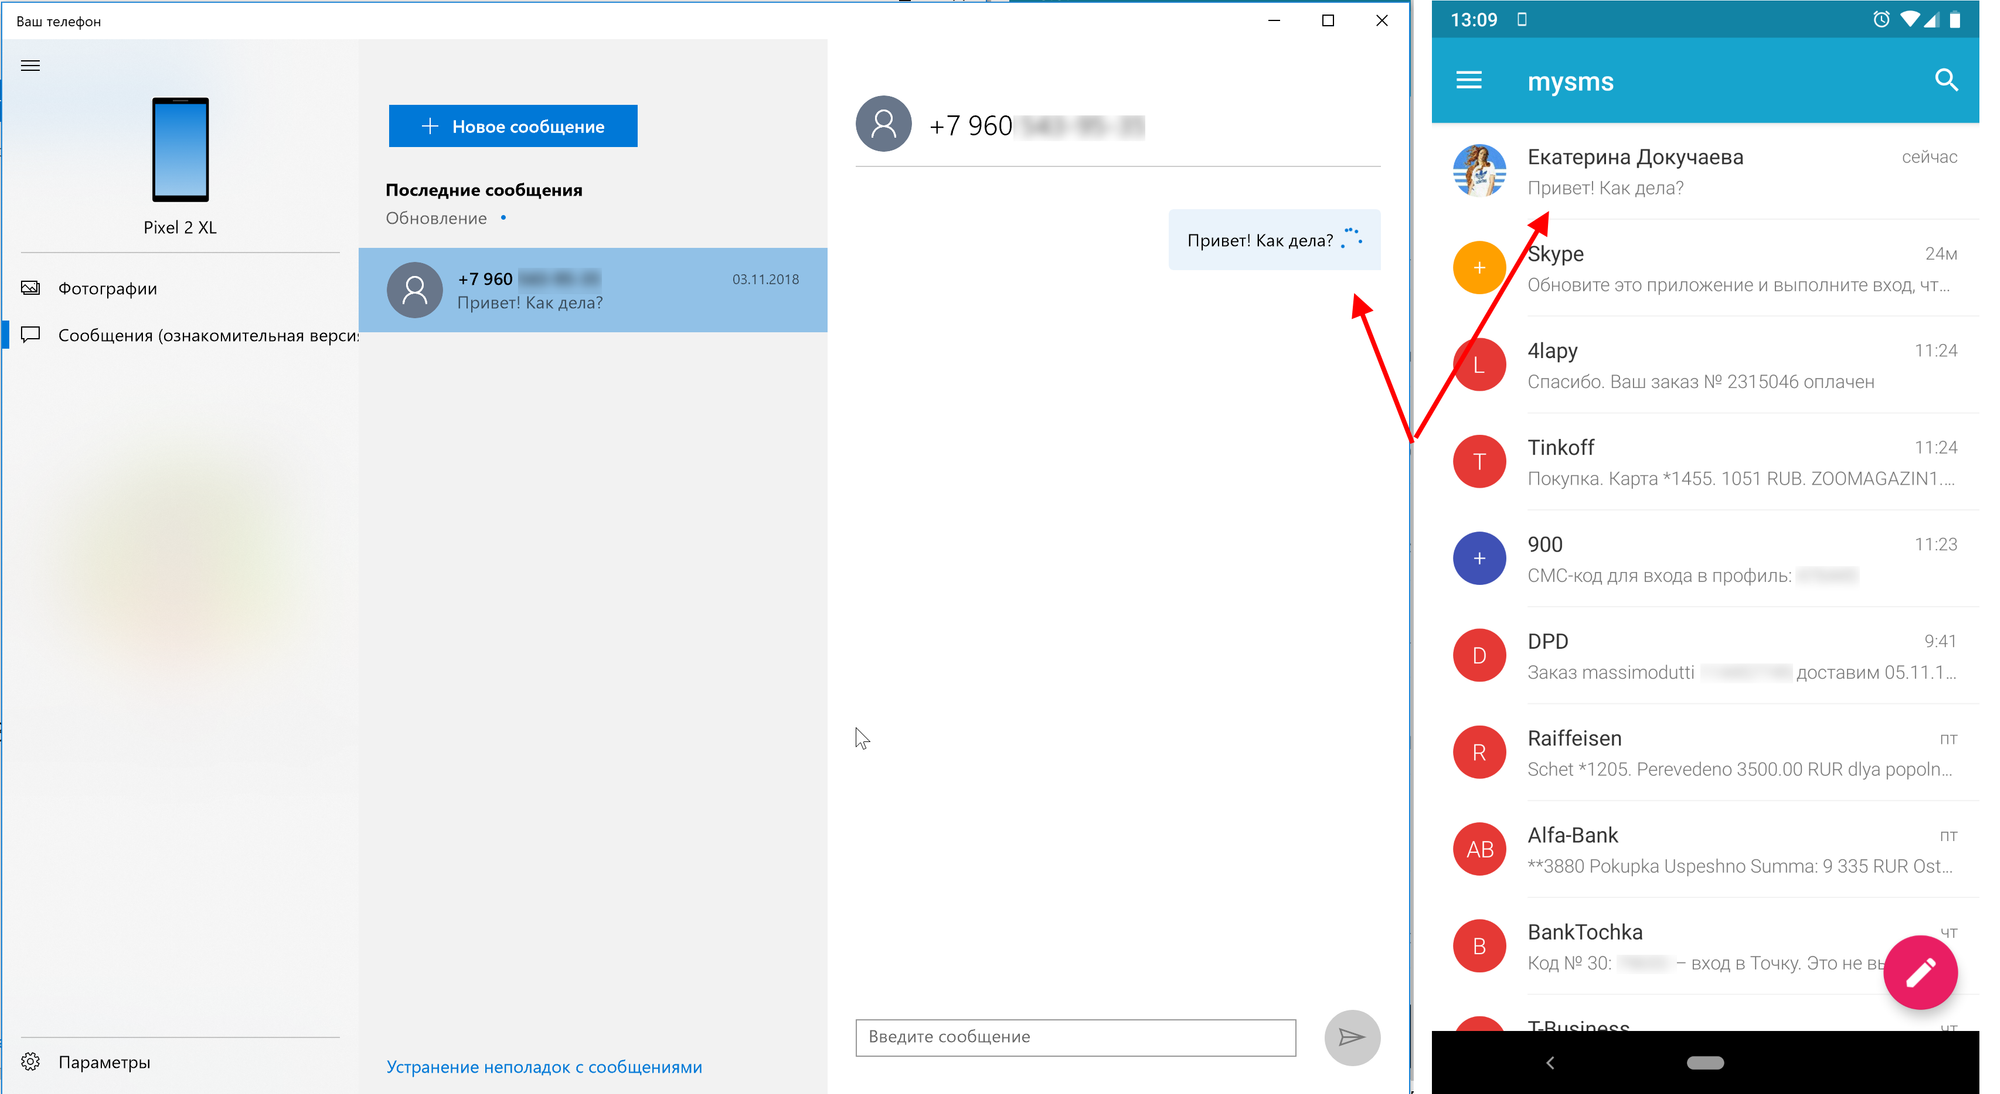Open Фотографии section in sidebar
Screen dimensions: 2000x1094
[107, 289]
